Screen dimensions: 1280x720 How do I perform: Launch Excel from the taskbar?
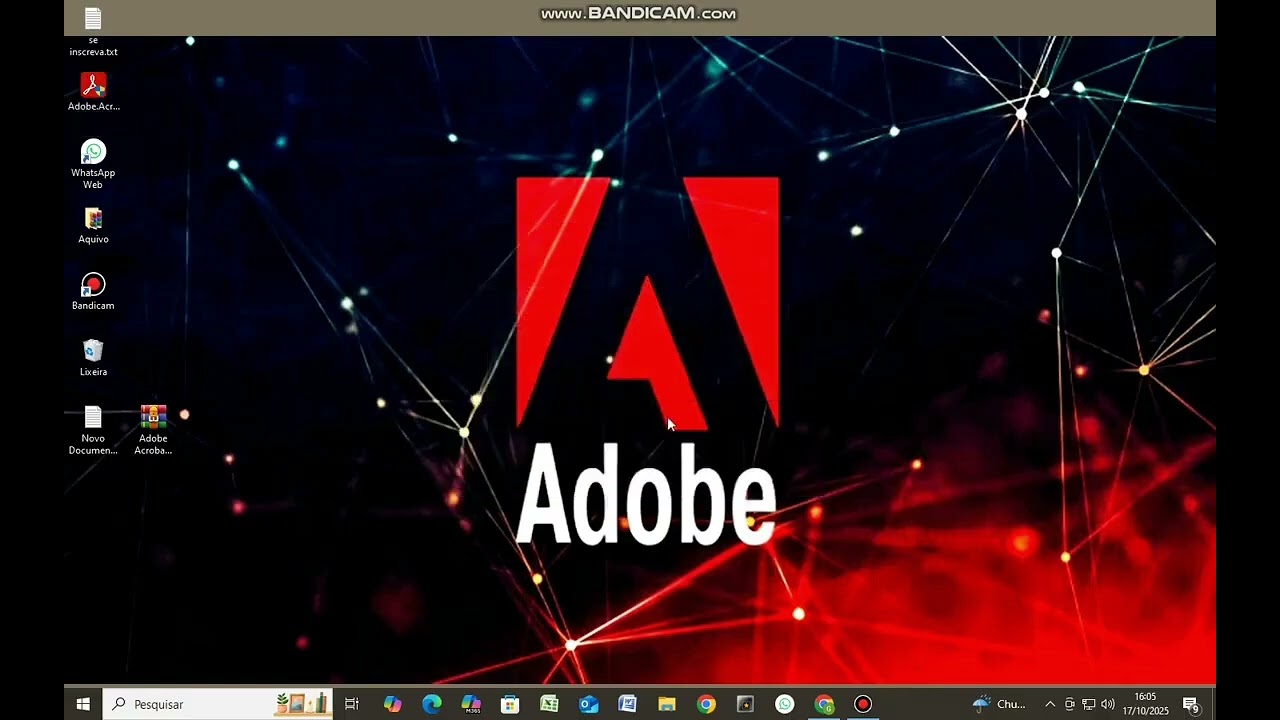[x=549, y=704]
